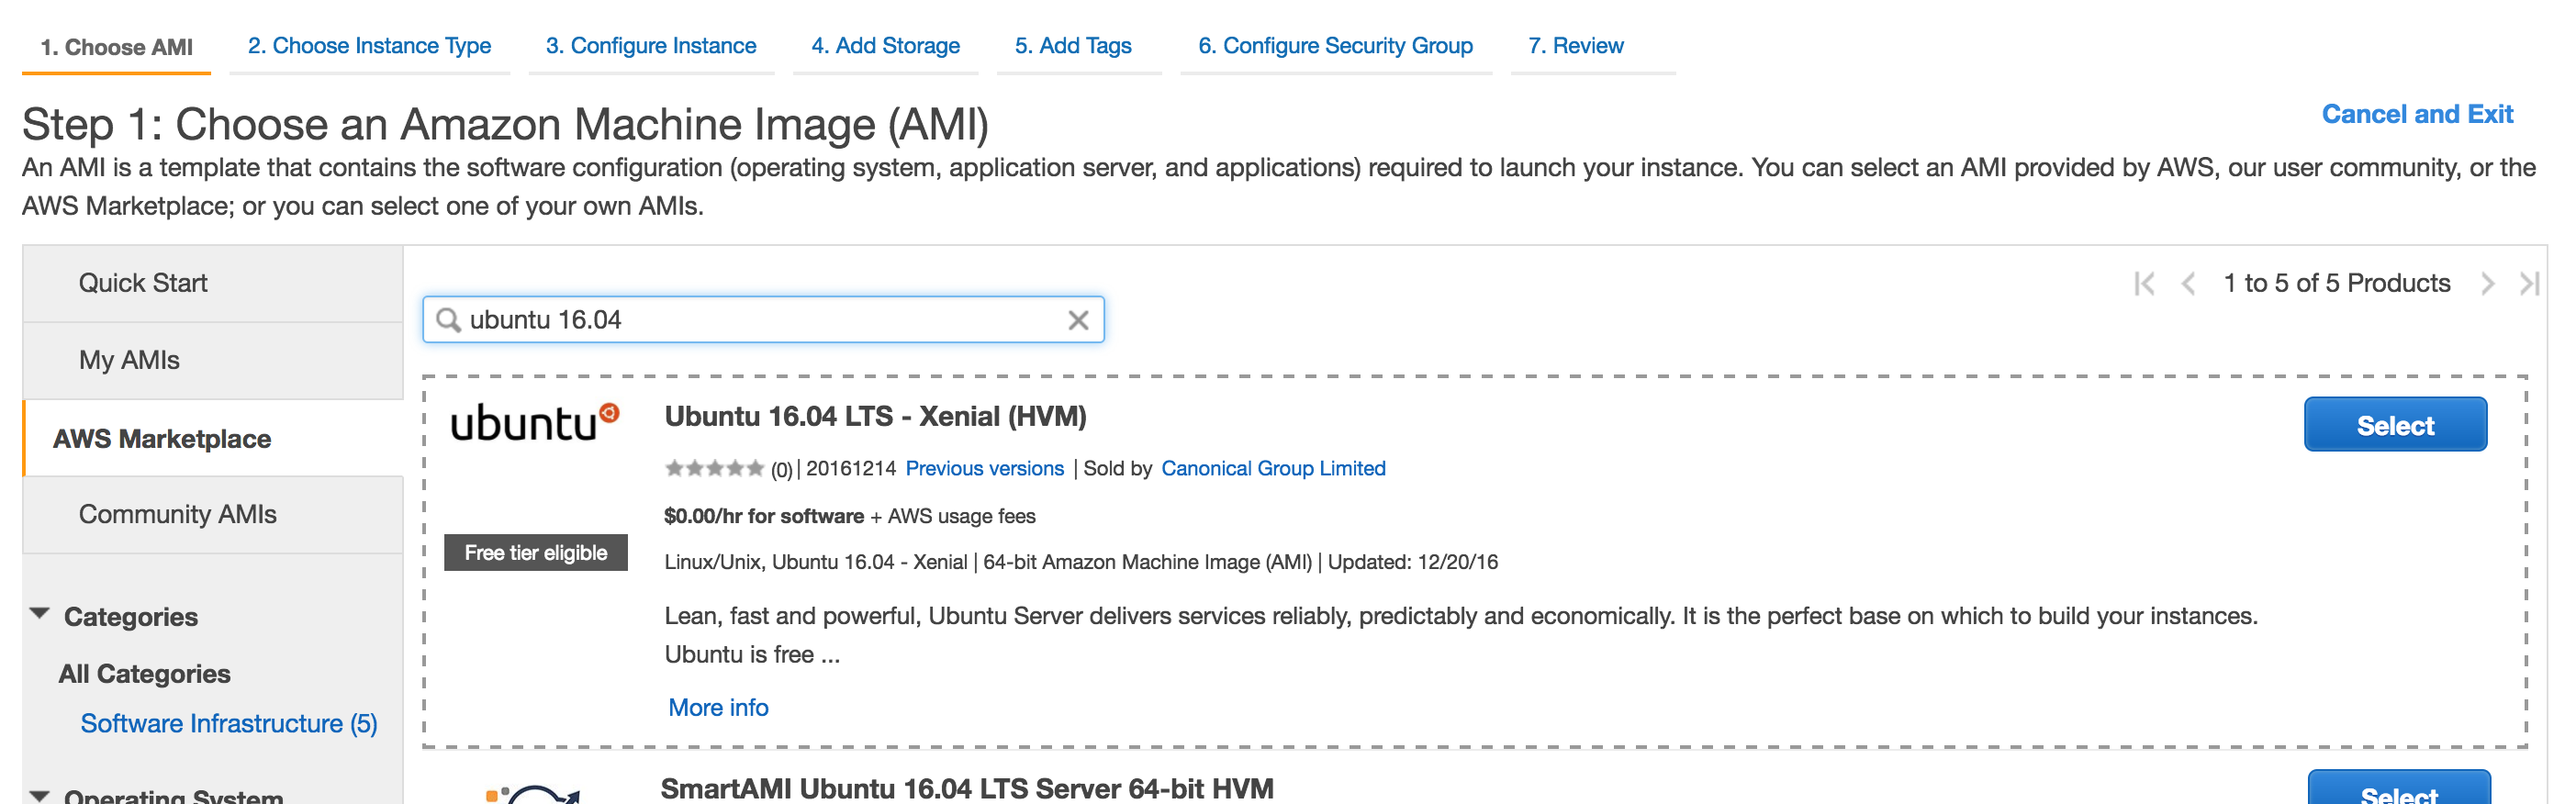Screen dimensions: 2576x804
Task: Click the star rating for Ubuntu 16.04
Action: tap(714, 468)
